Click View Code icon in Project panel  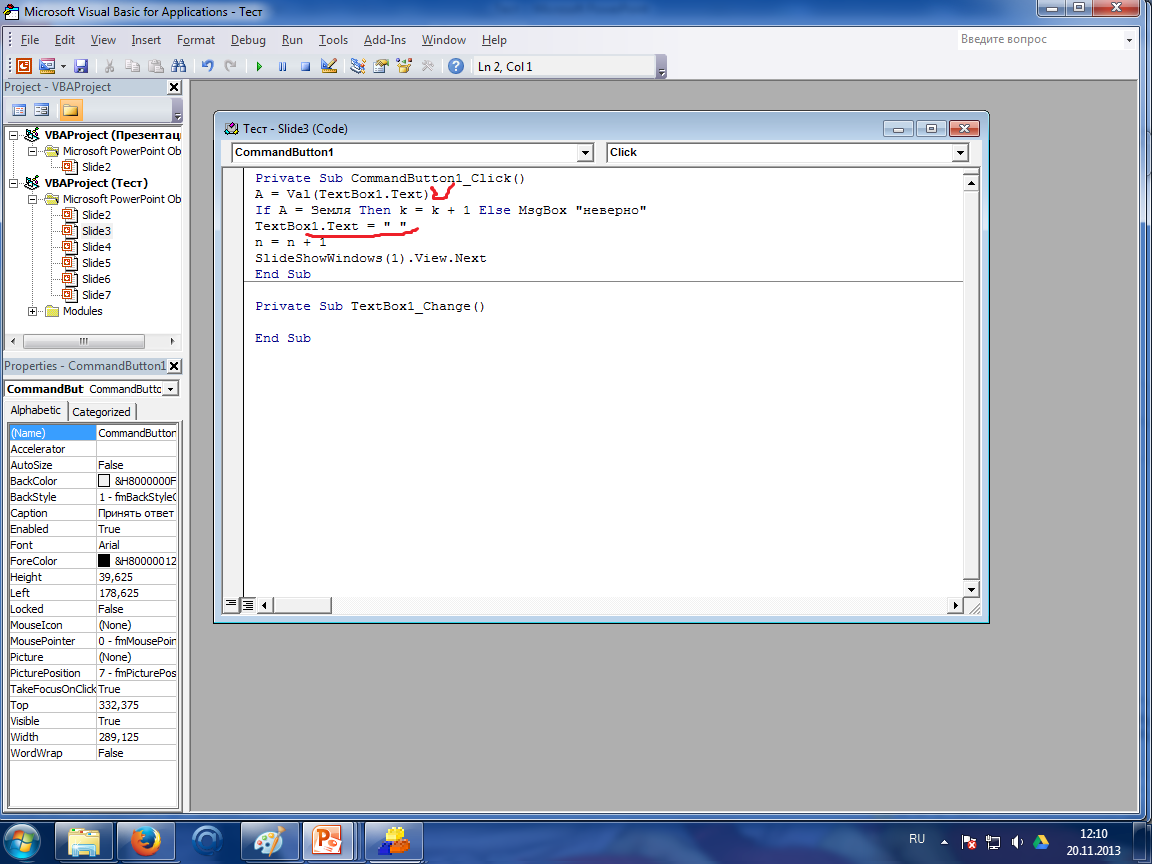click(x=19, y=111)
